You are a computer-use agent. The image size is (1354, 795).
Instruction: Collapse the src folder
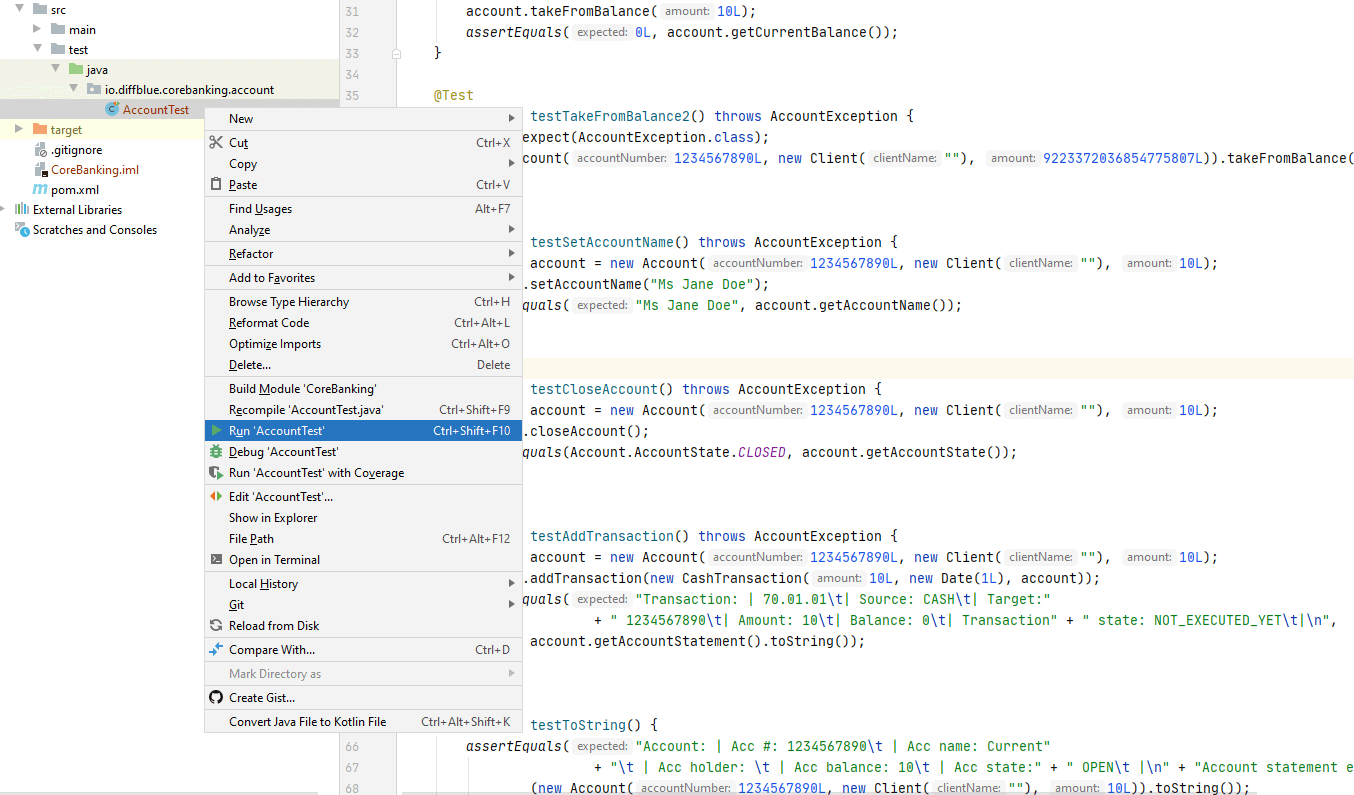(20, 10)
